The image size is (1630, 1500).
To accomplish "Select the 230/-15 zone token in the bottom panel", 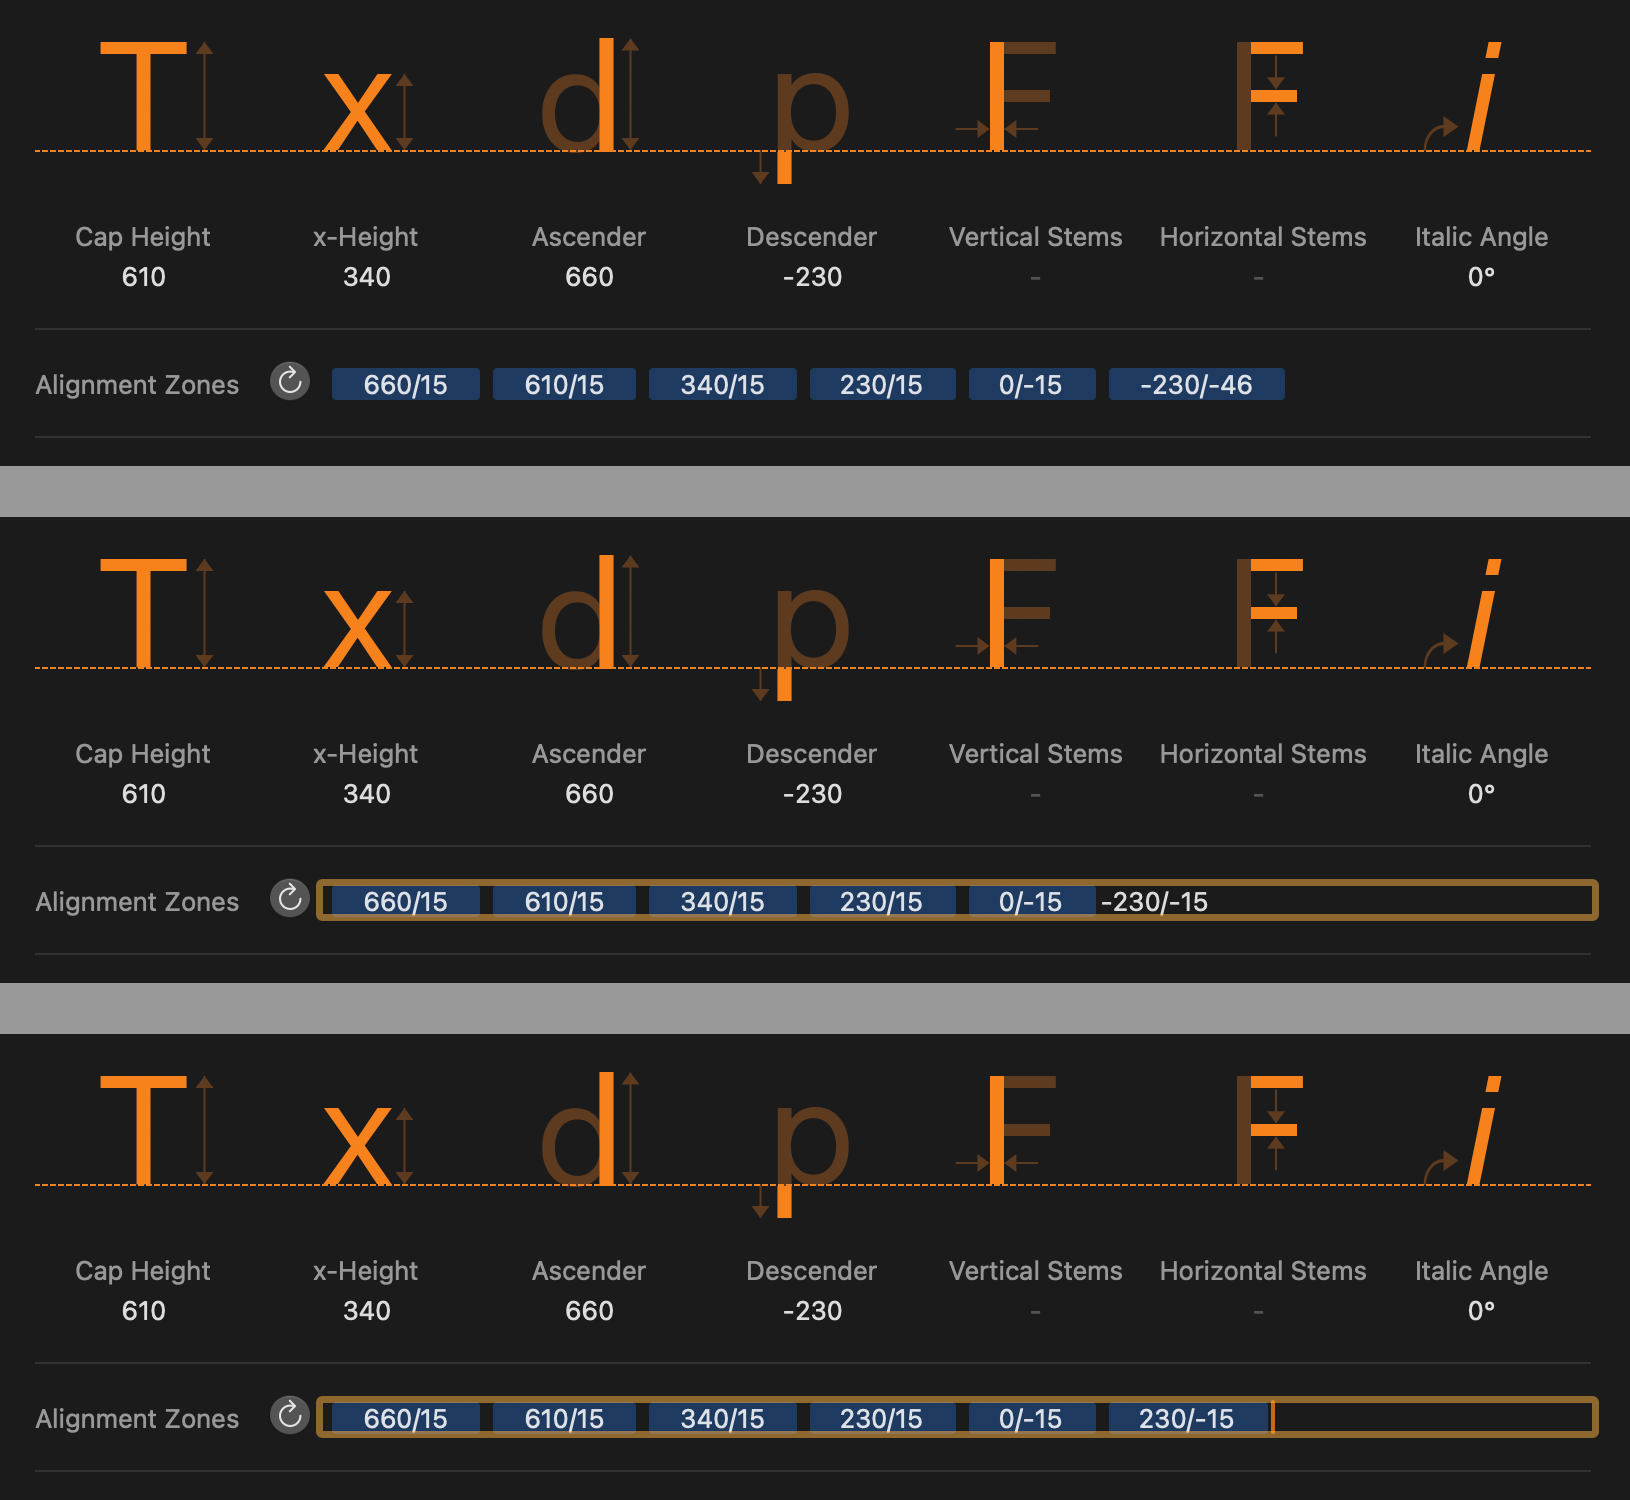I will [1186, 1419].
